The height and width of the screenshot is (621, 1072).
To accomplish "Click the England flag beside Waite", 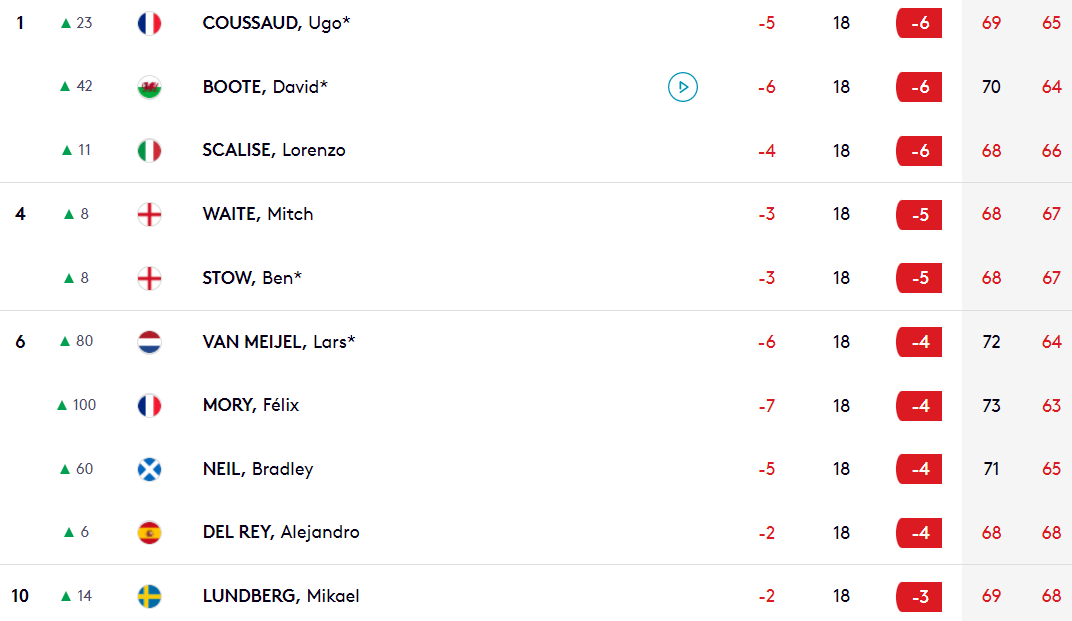I will click(x=149, y=215).
